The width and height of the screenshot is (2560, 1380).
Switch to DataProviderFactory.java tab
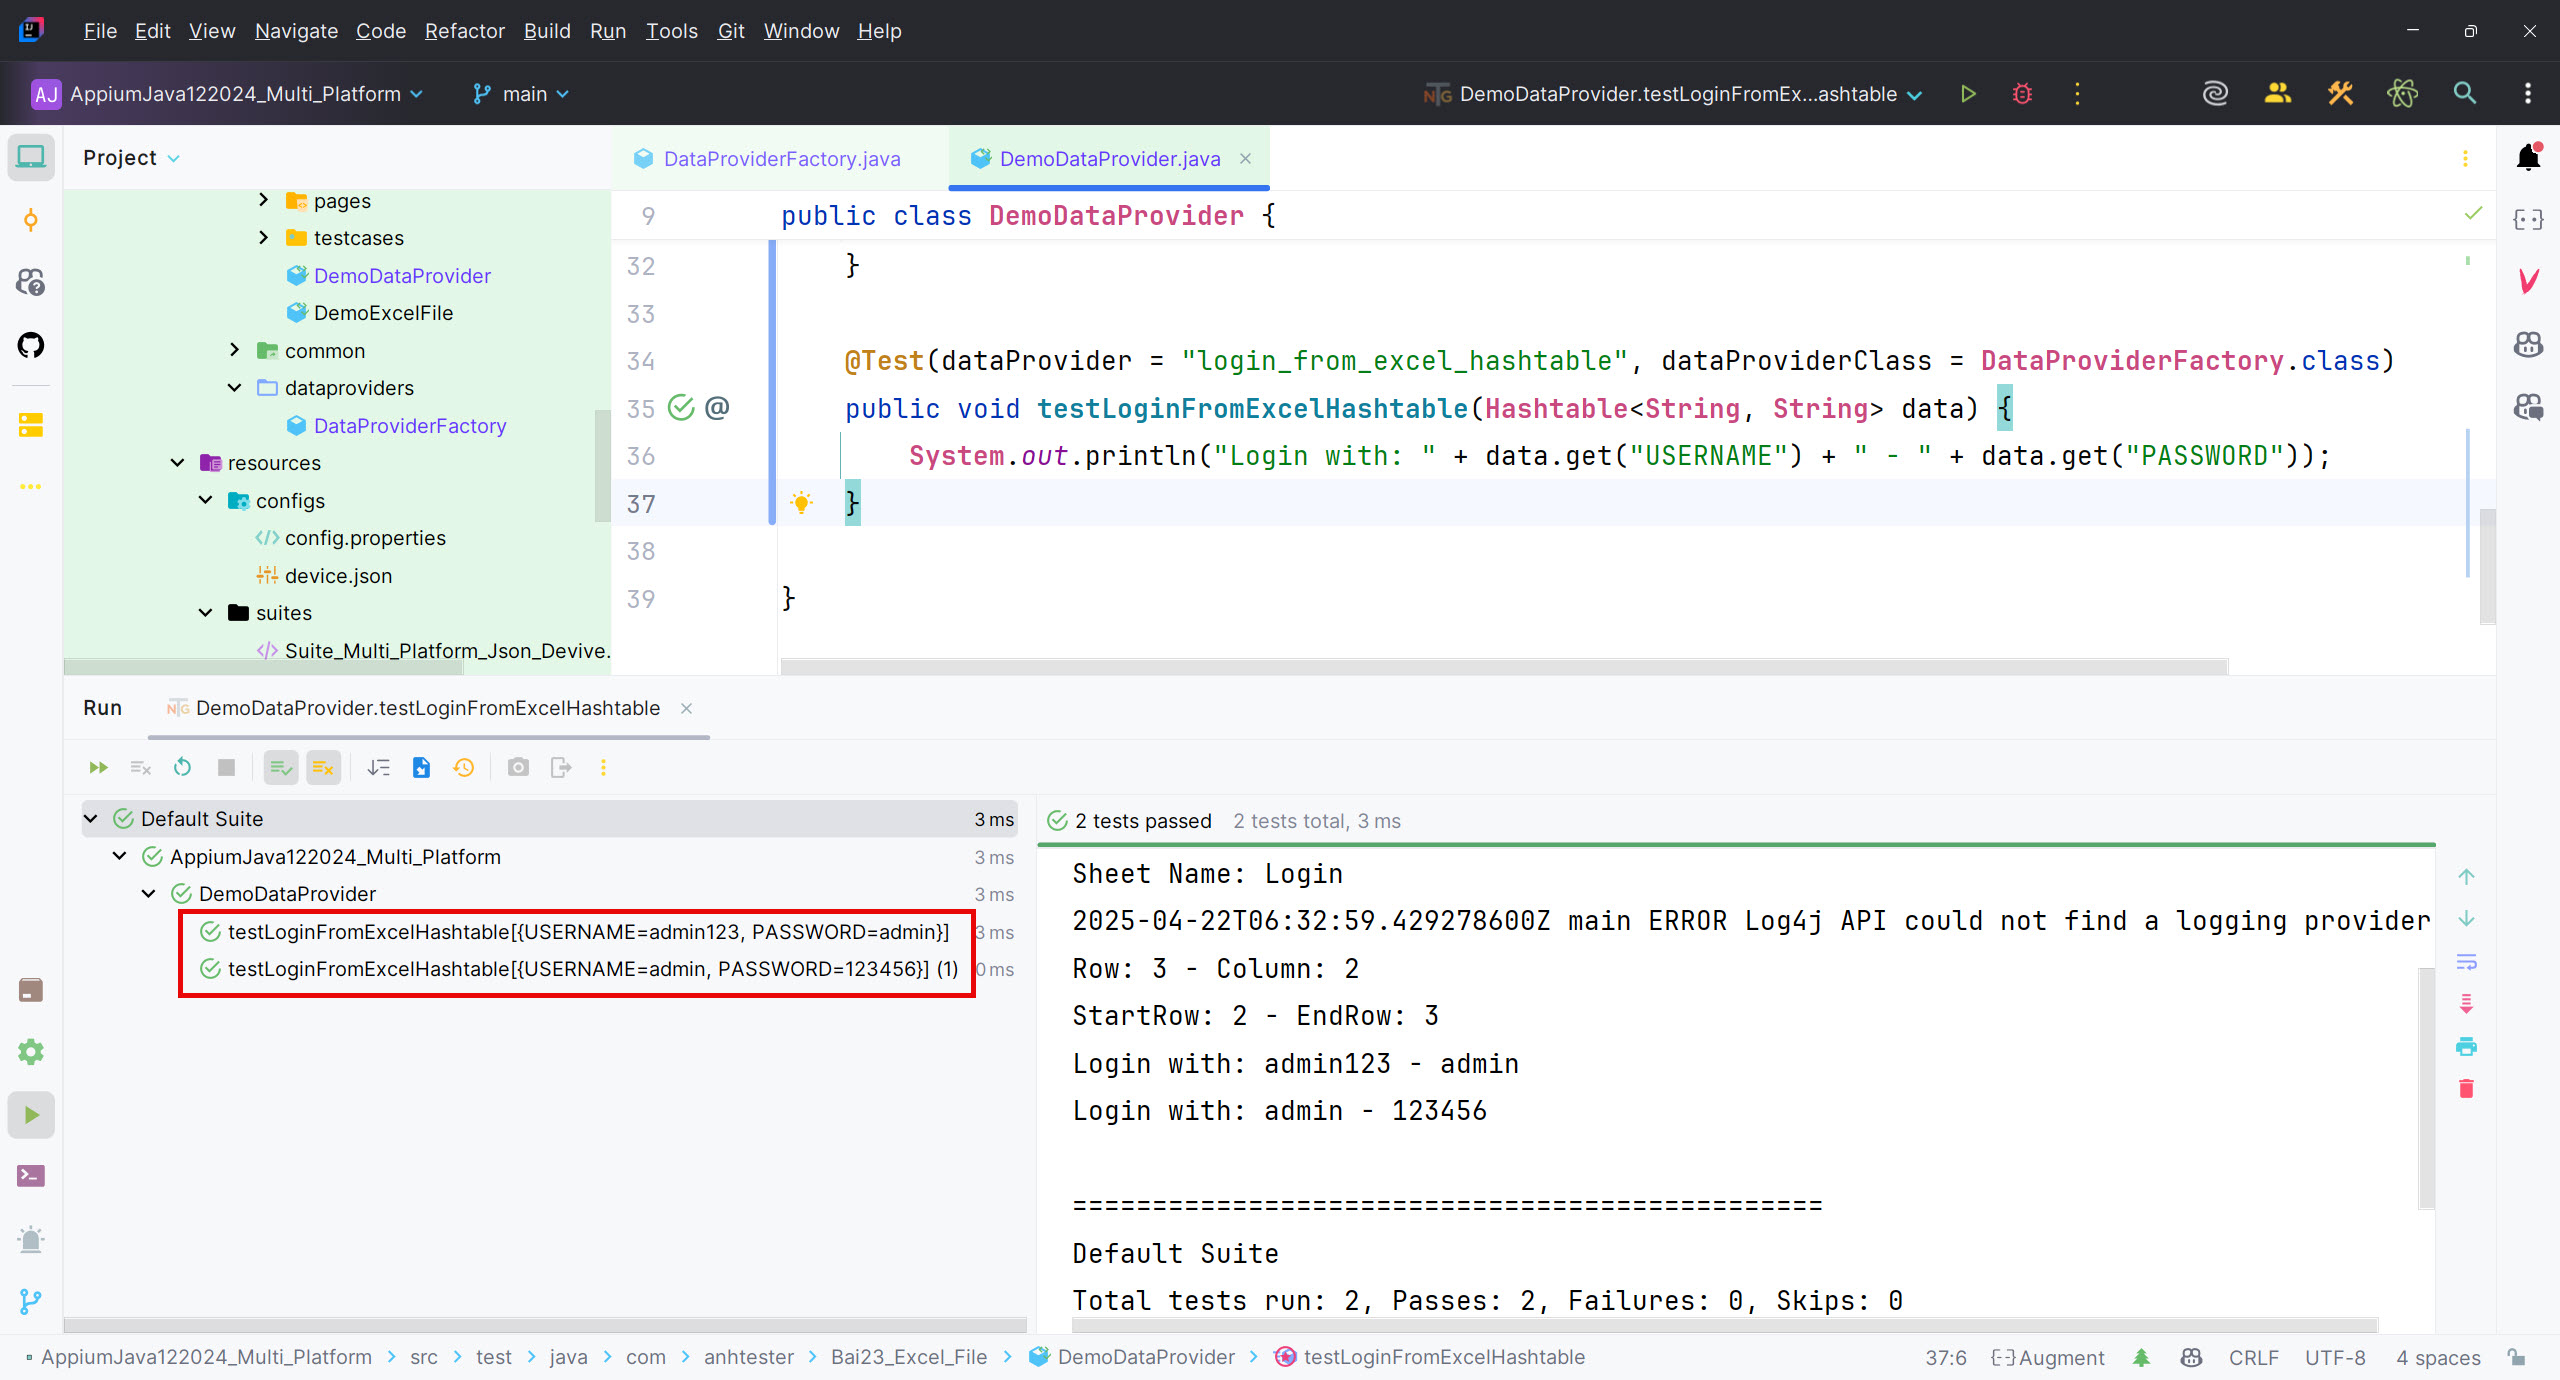click(x=781, y=158)
